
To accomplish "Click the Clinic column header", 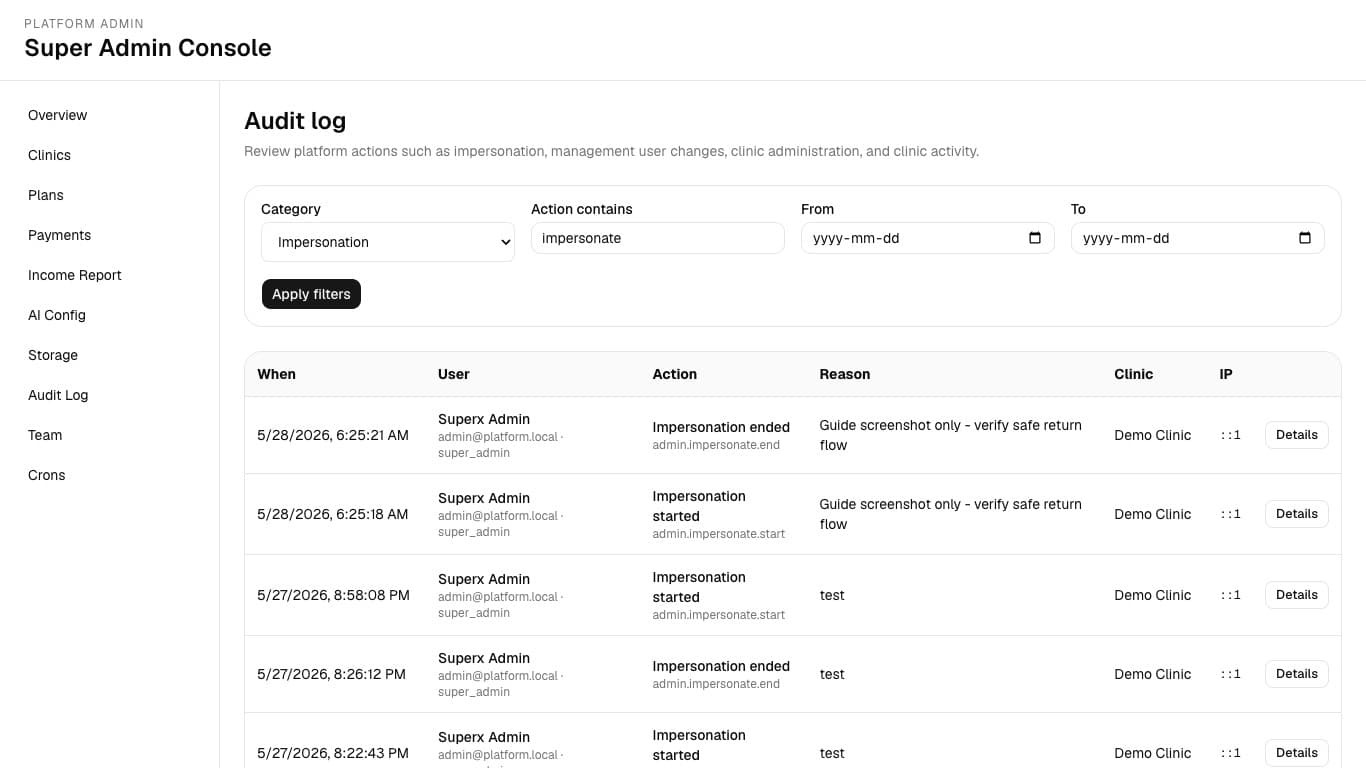I will click(x=1134, y=374).
